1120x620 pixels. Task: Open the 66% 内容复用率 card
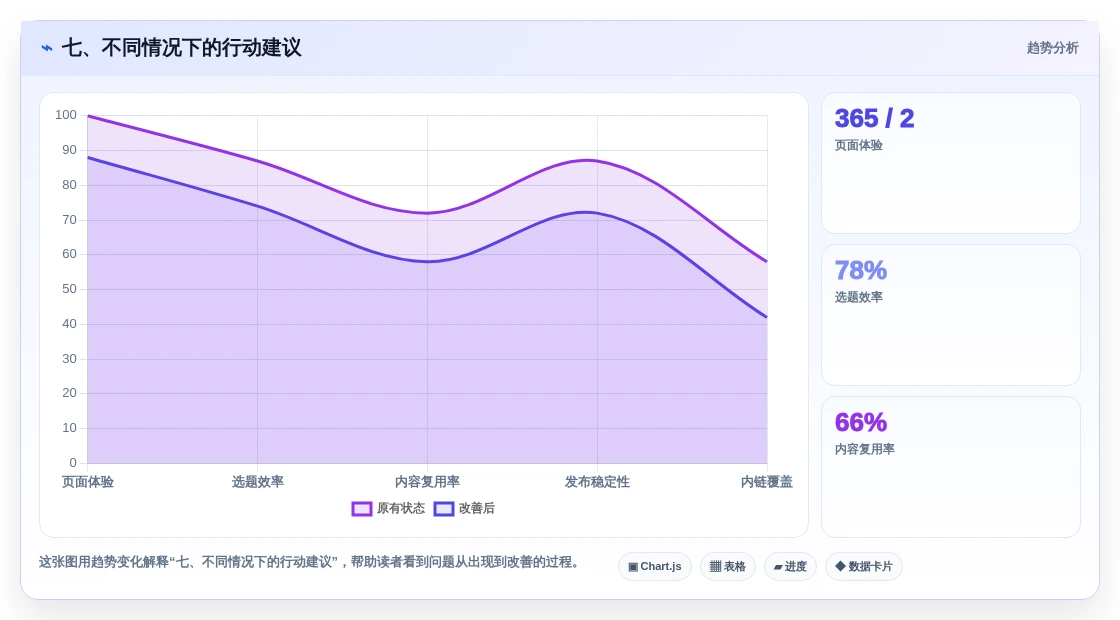pyautogui.click(x=951, y=467)
